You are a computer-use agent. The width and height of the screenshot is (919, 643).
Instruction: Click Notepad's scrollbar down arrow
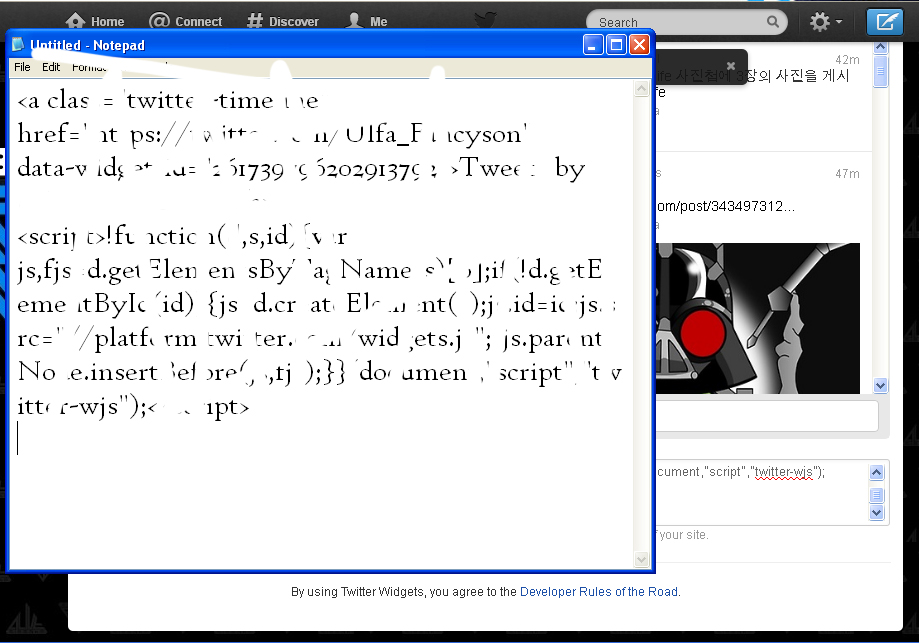pos(642,559)
